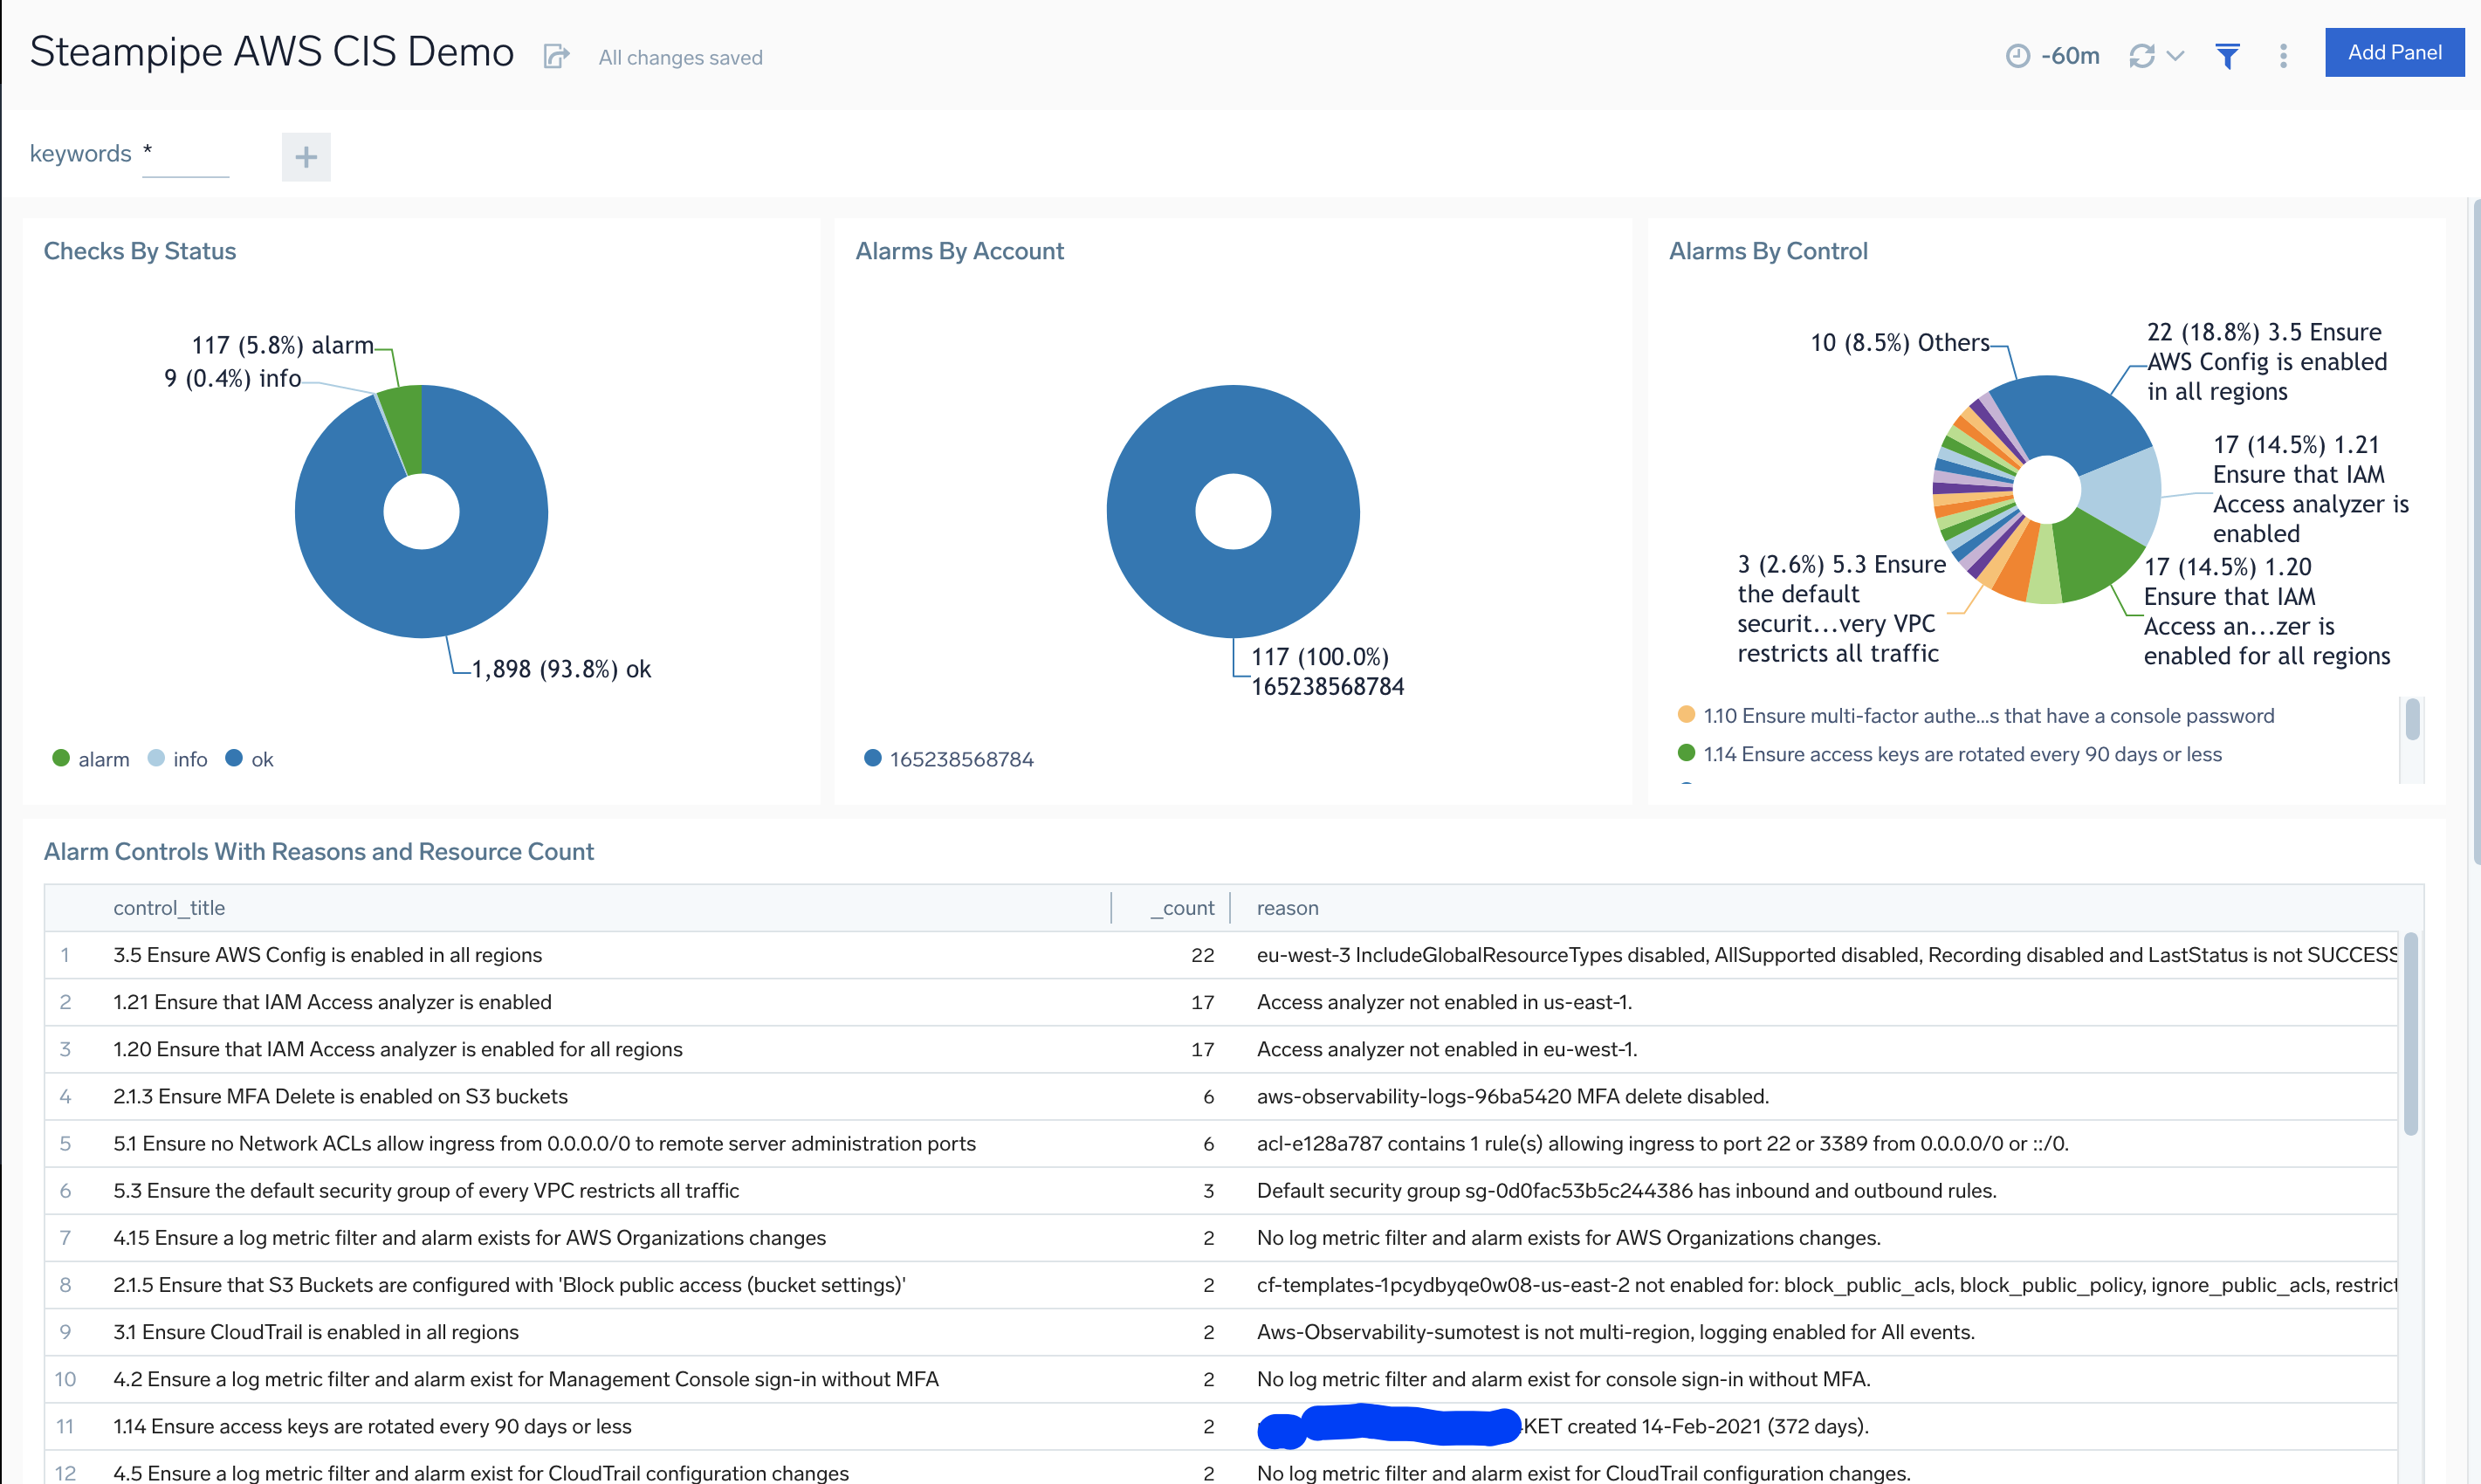Image resolution: width=2481 pixels, height=1484 pixels.
Task: Open the time range clock icon
Action: tap(2017, 56)
